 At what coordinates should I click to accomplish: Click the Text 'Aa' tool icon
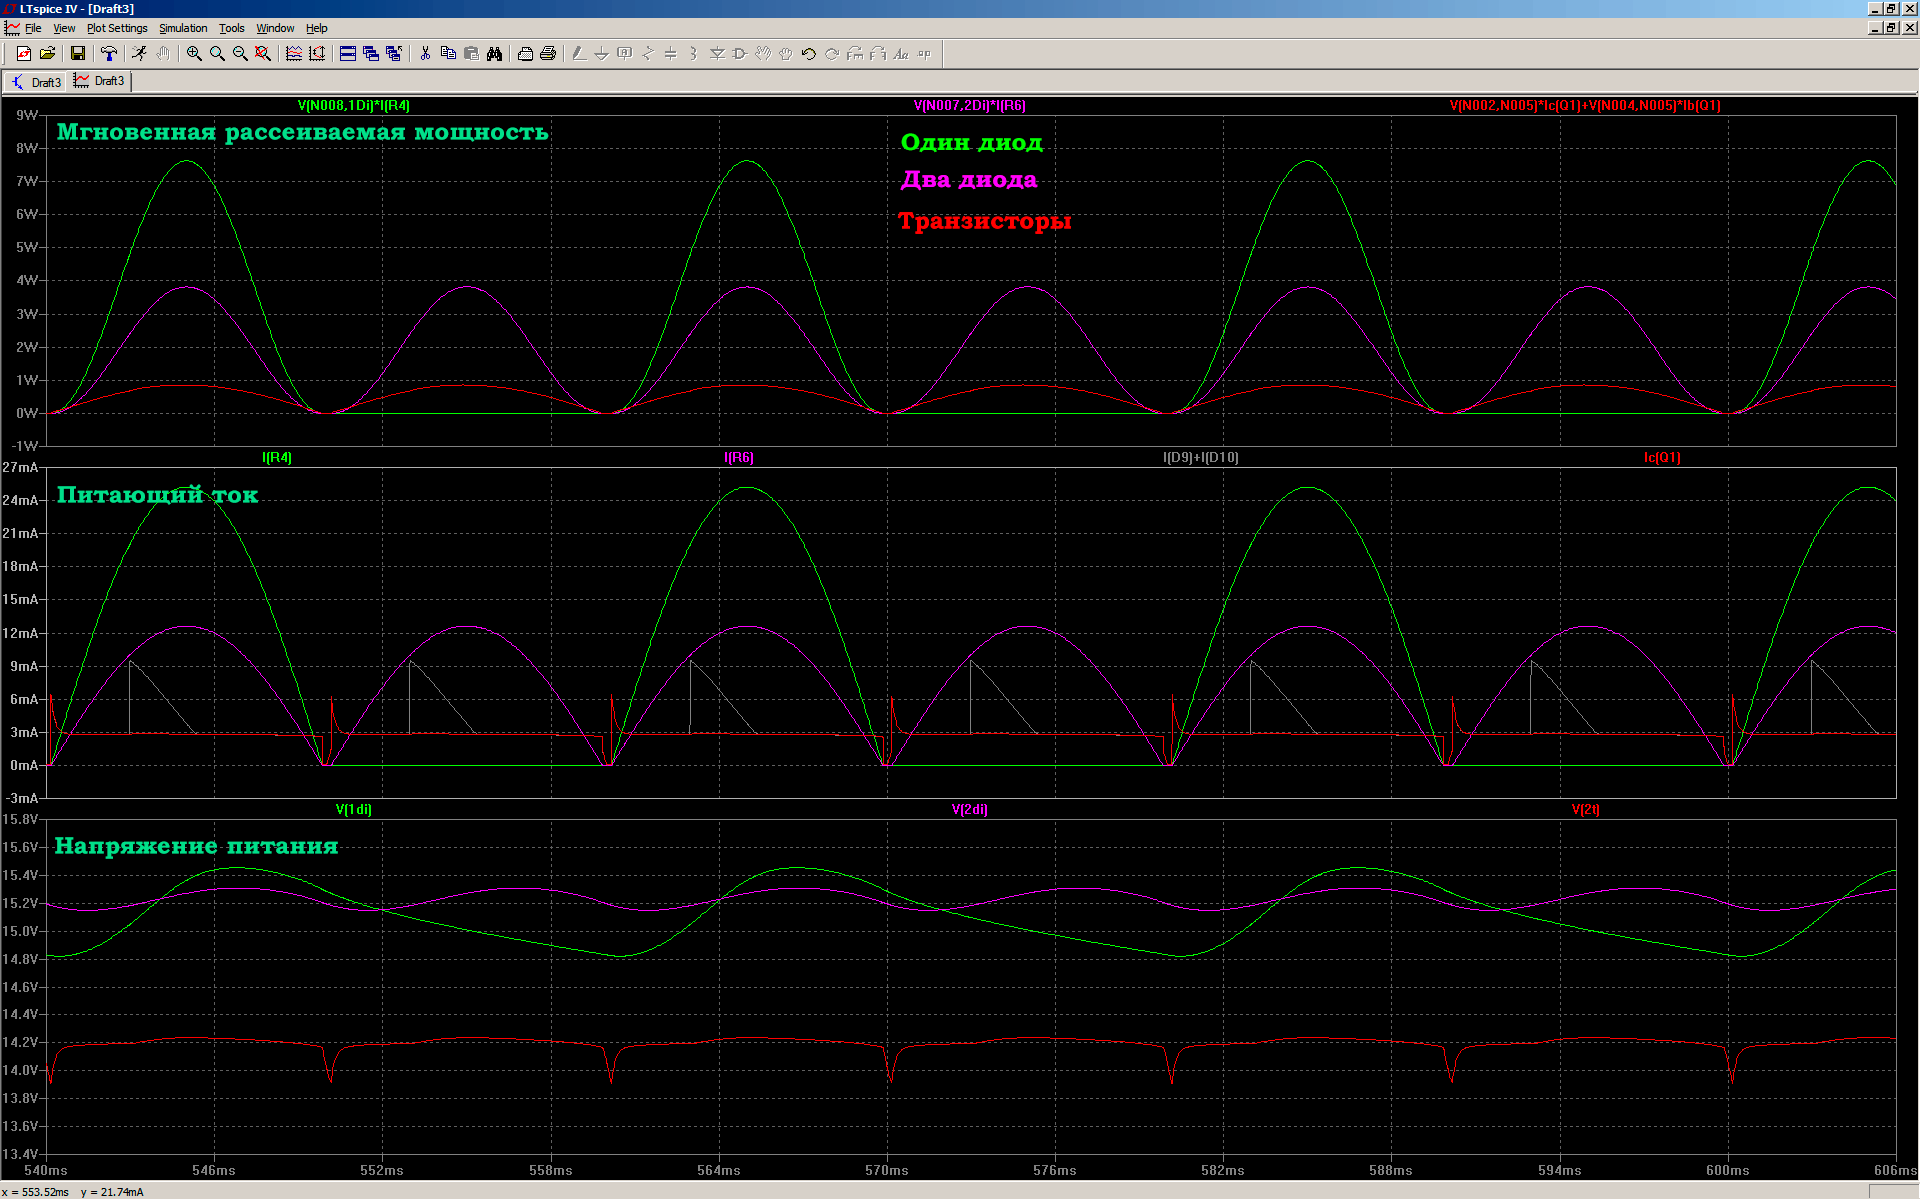click(901, 54)
